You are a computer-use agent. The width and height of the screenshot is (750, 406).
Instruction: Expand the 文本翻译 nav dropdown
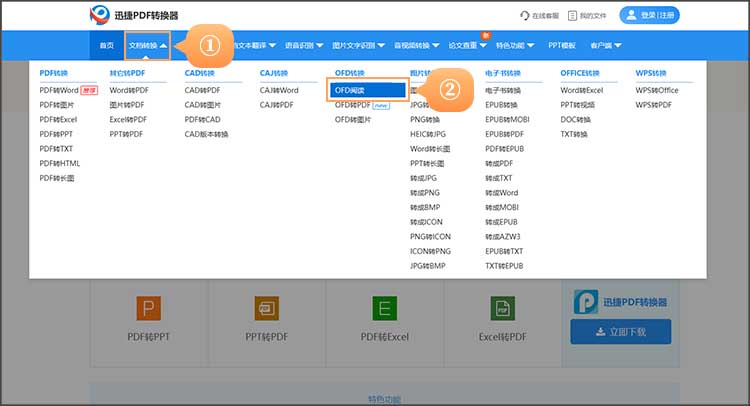point(254,45)
